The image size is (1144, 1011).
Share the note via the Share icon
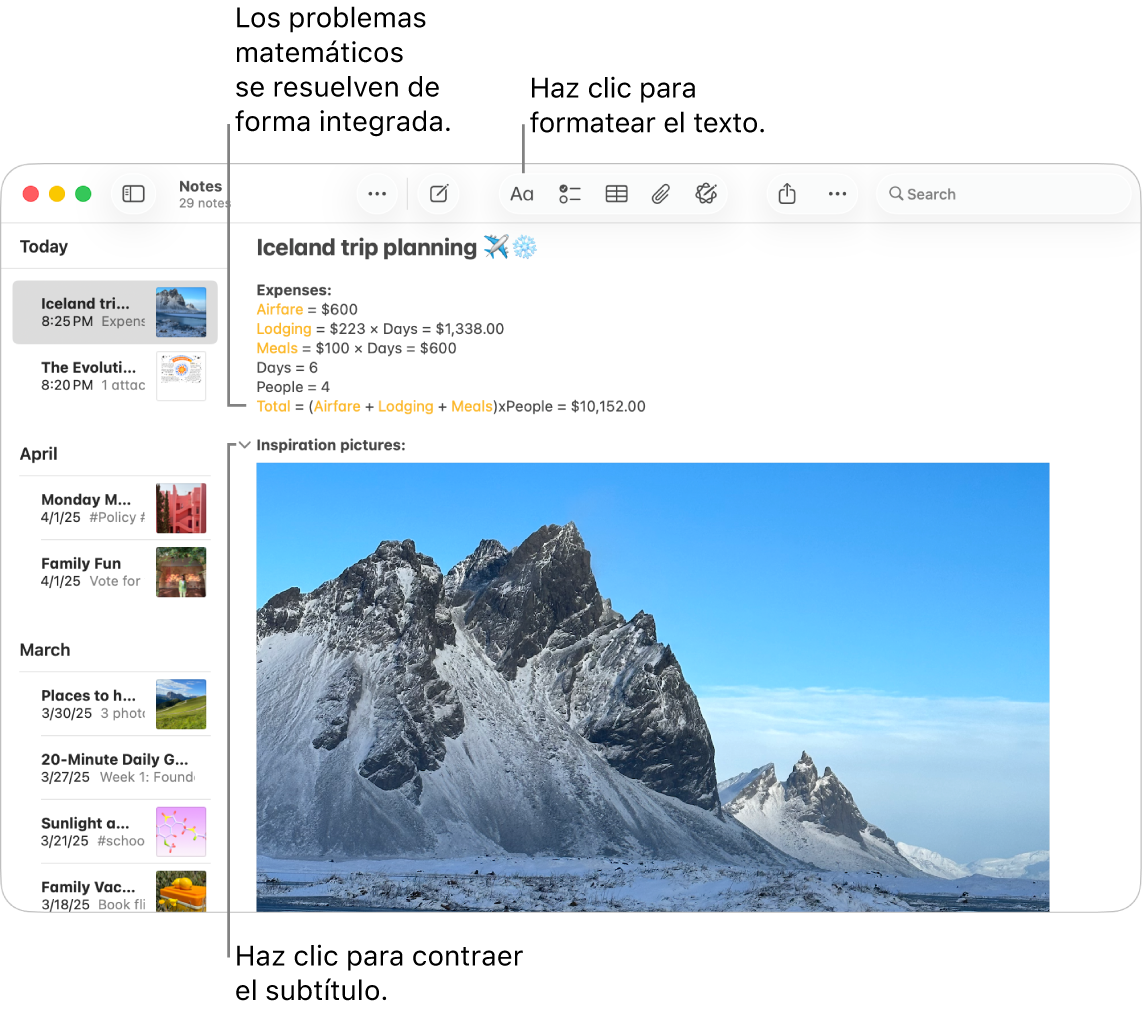click(x=786, y=193)
